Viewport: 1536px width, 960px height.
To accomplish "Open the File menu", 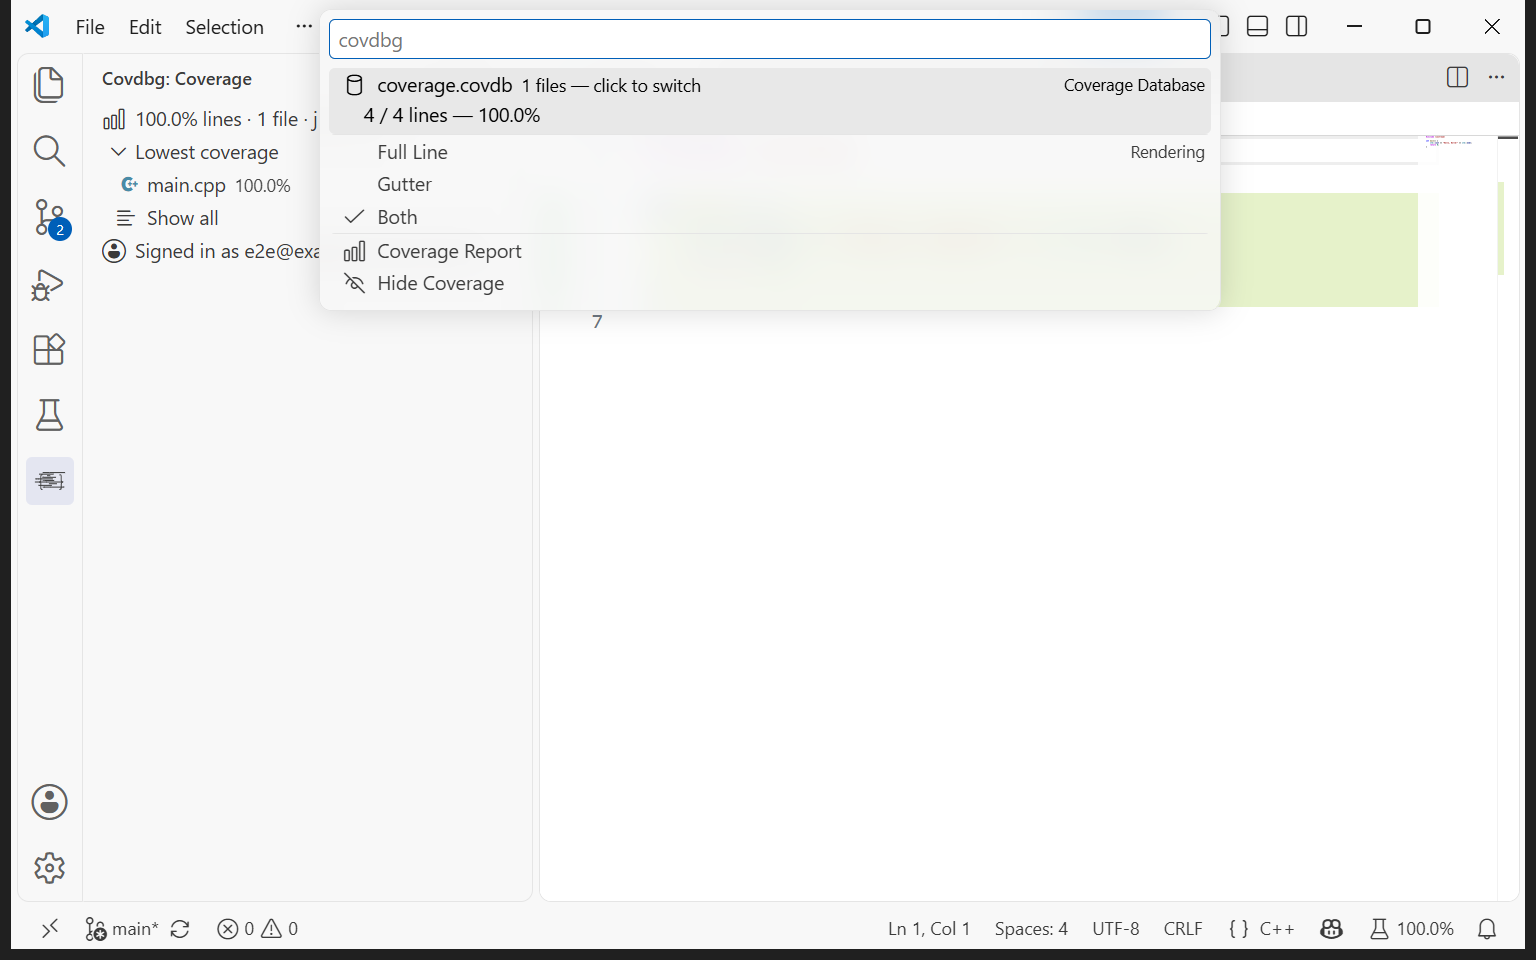I will coord(90,27).
